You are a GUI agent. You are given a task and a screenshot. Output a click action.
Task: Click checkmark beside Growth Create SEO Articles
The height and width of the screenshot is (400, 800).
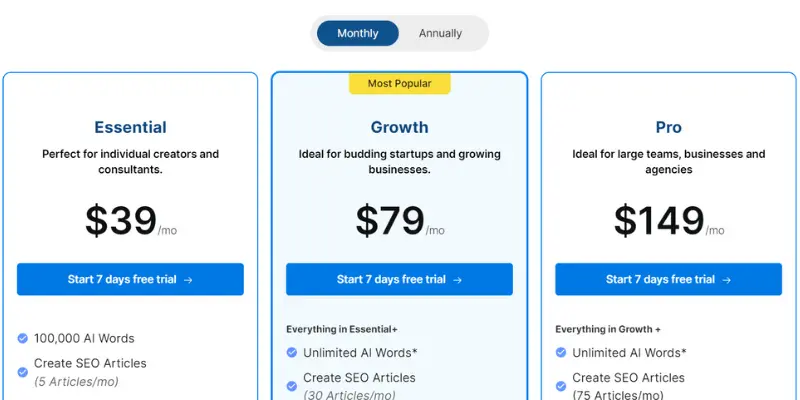291,386
